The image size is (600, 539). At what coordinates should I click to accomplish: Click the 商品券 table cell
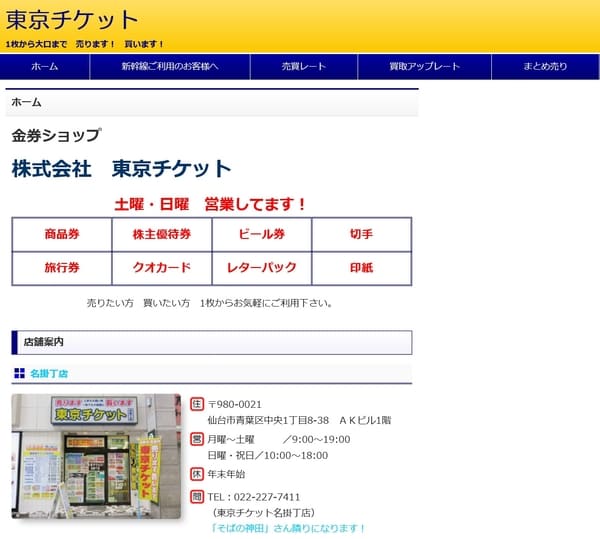(62, 234)
